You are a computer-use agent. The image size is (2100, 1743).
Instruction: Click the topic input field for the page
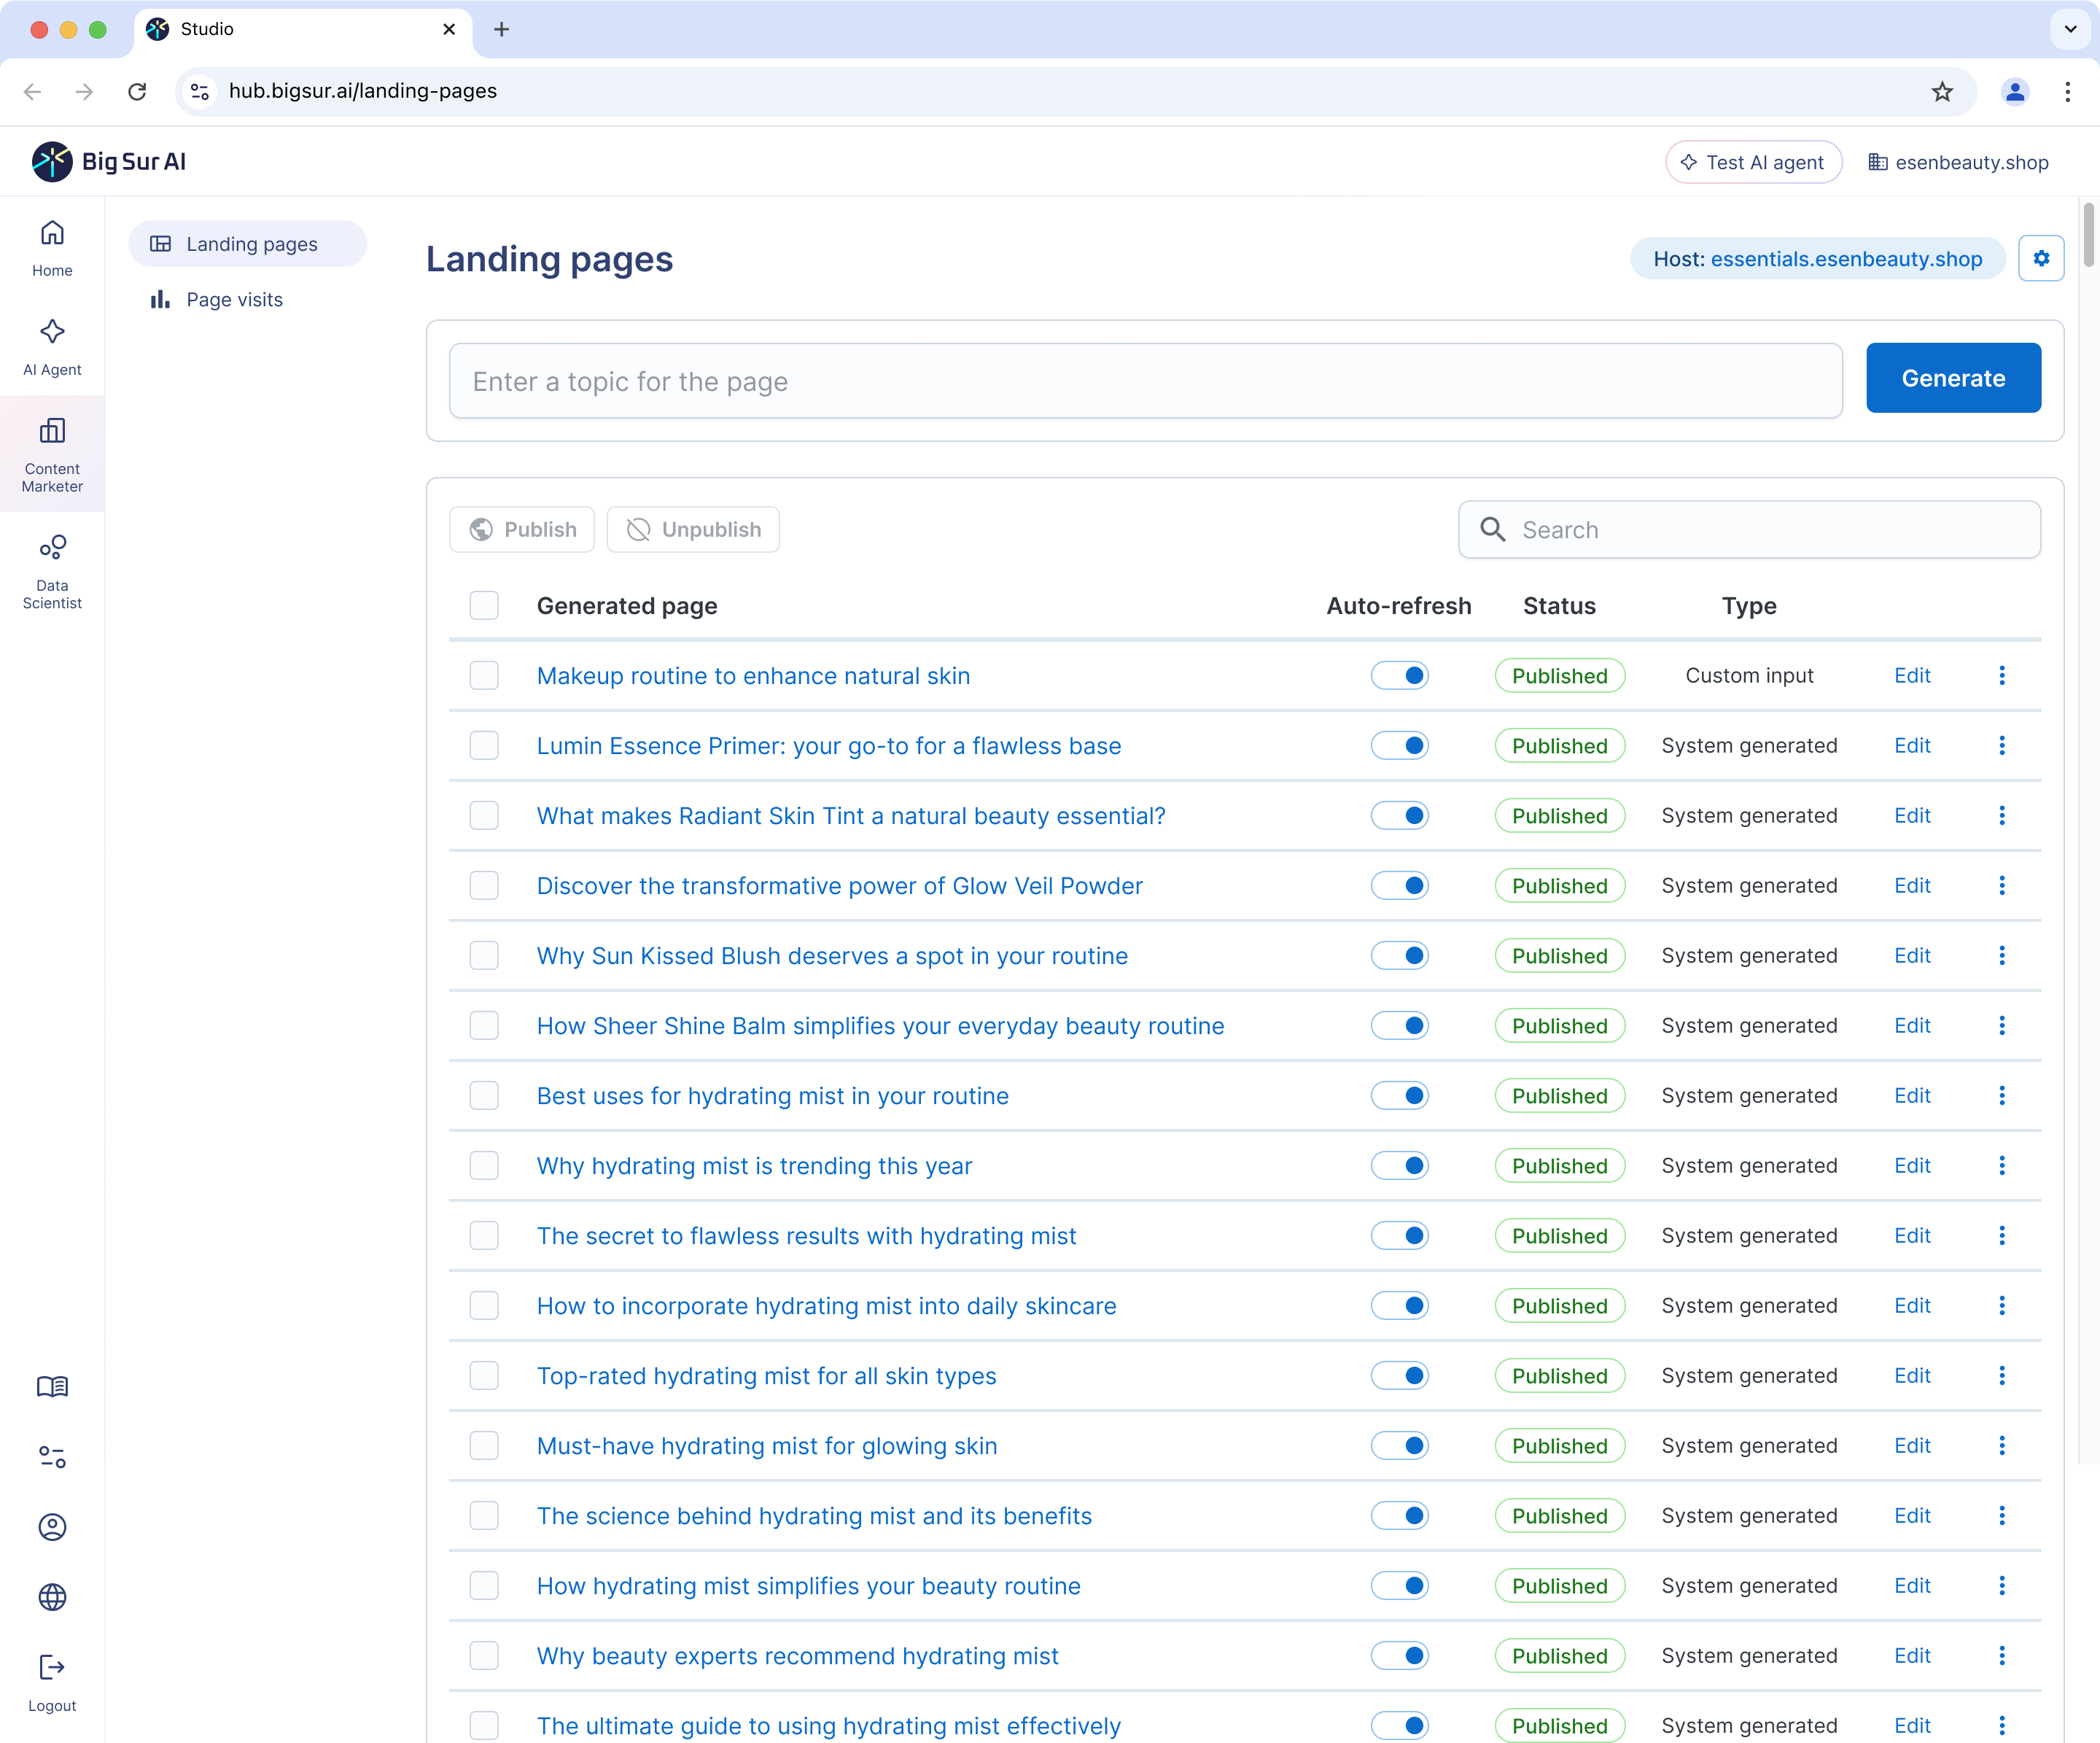(x=1145, y=381)
